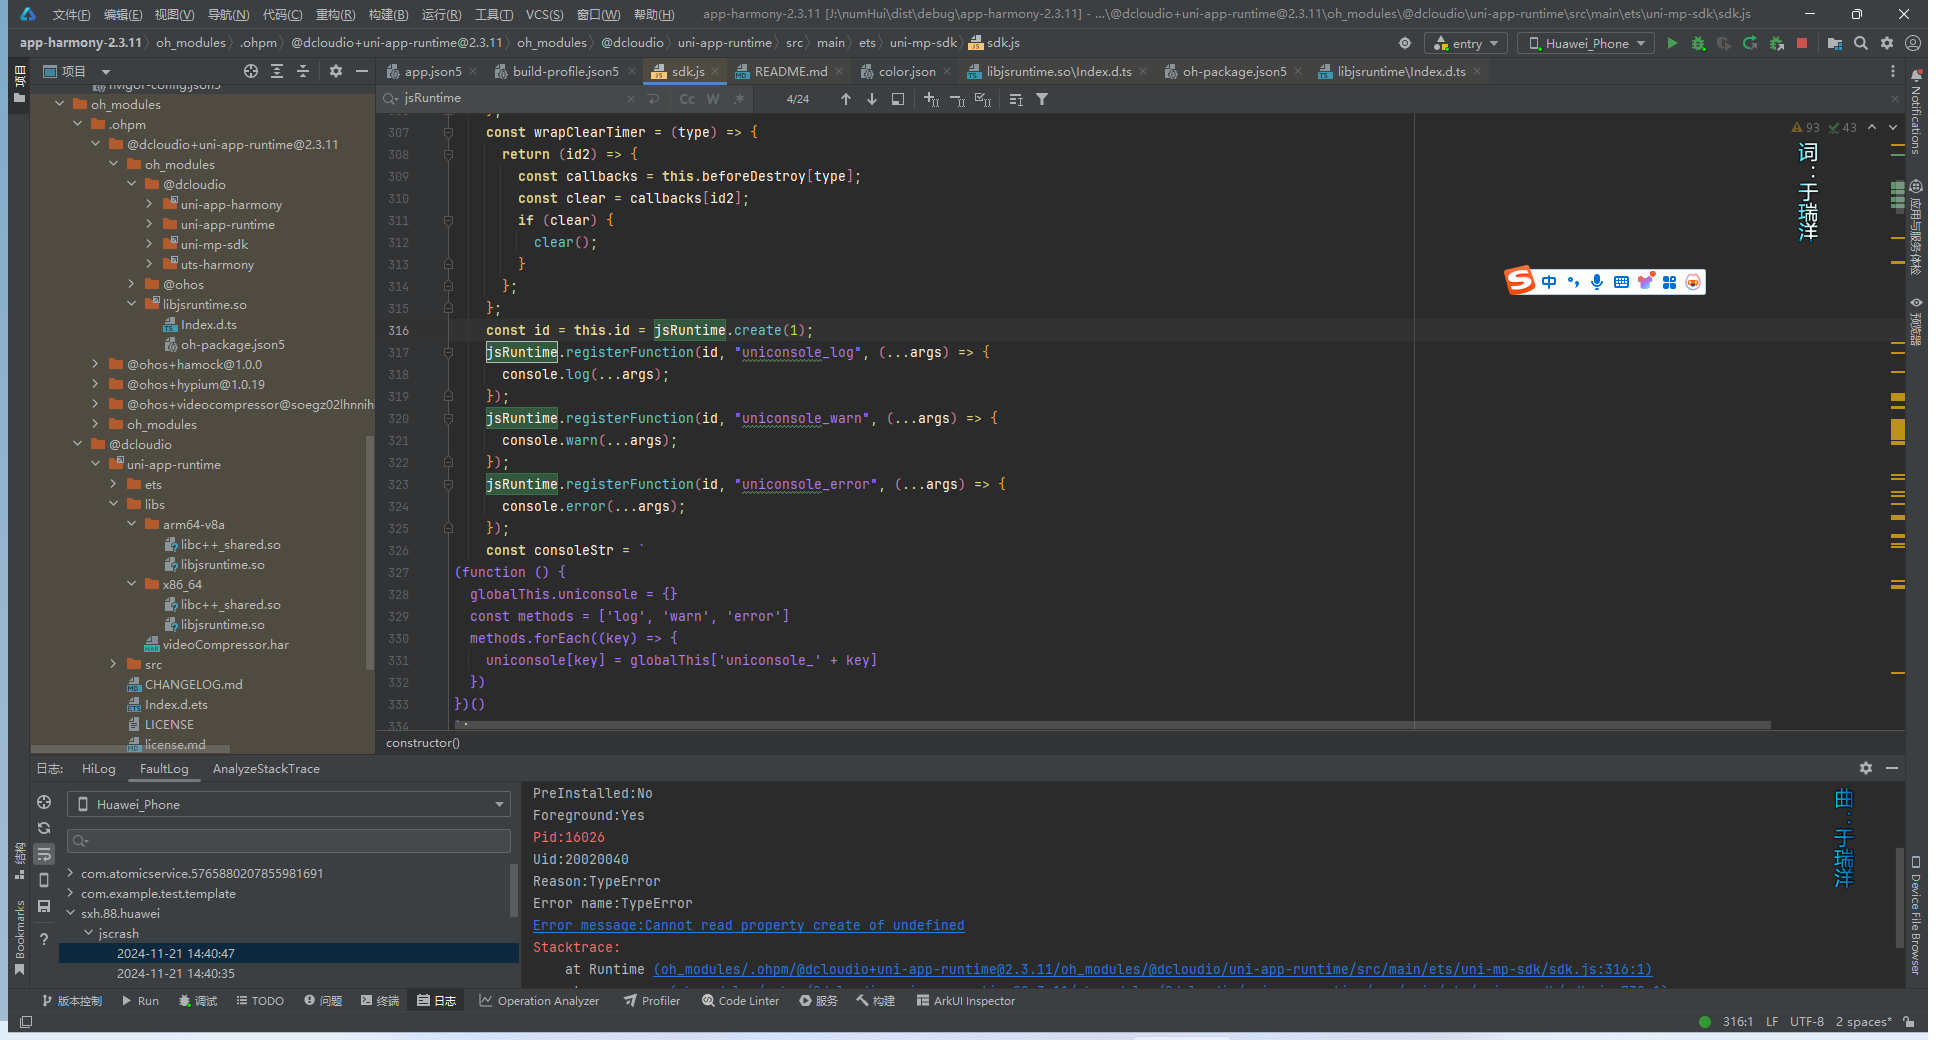This screenshot has height=1040, width=1936.
Task: Switch to app.json5 editor tab
Action: click(x=432, y=71)
